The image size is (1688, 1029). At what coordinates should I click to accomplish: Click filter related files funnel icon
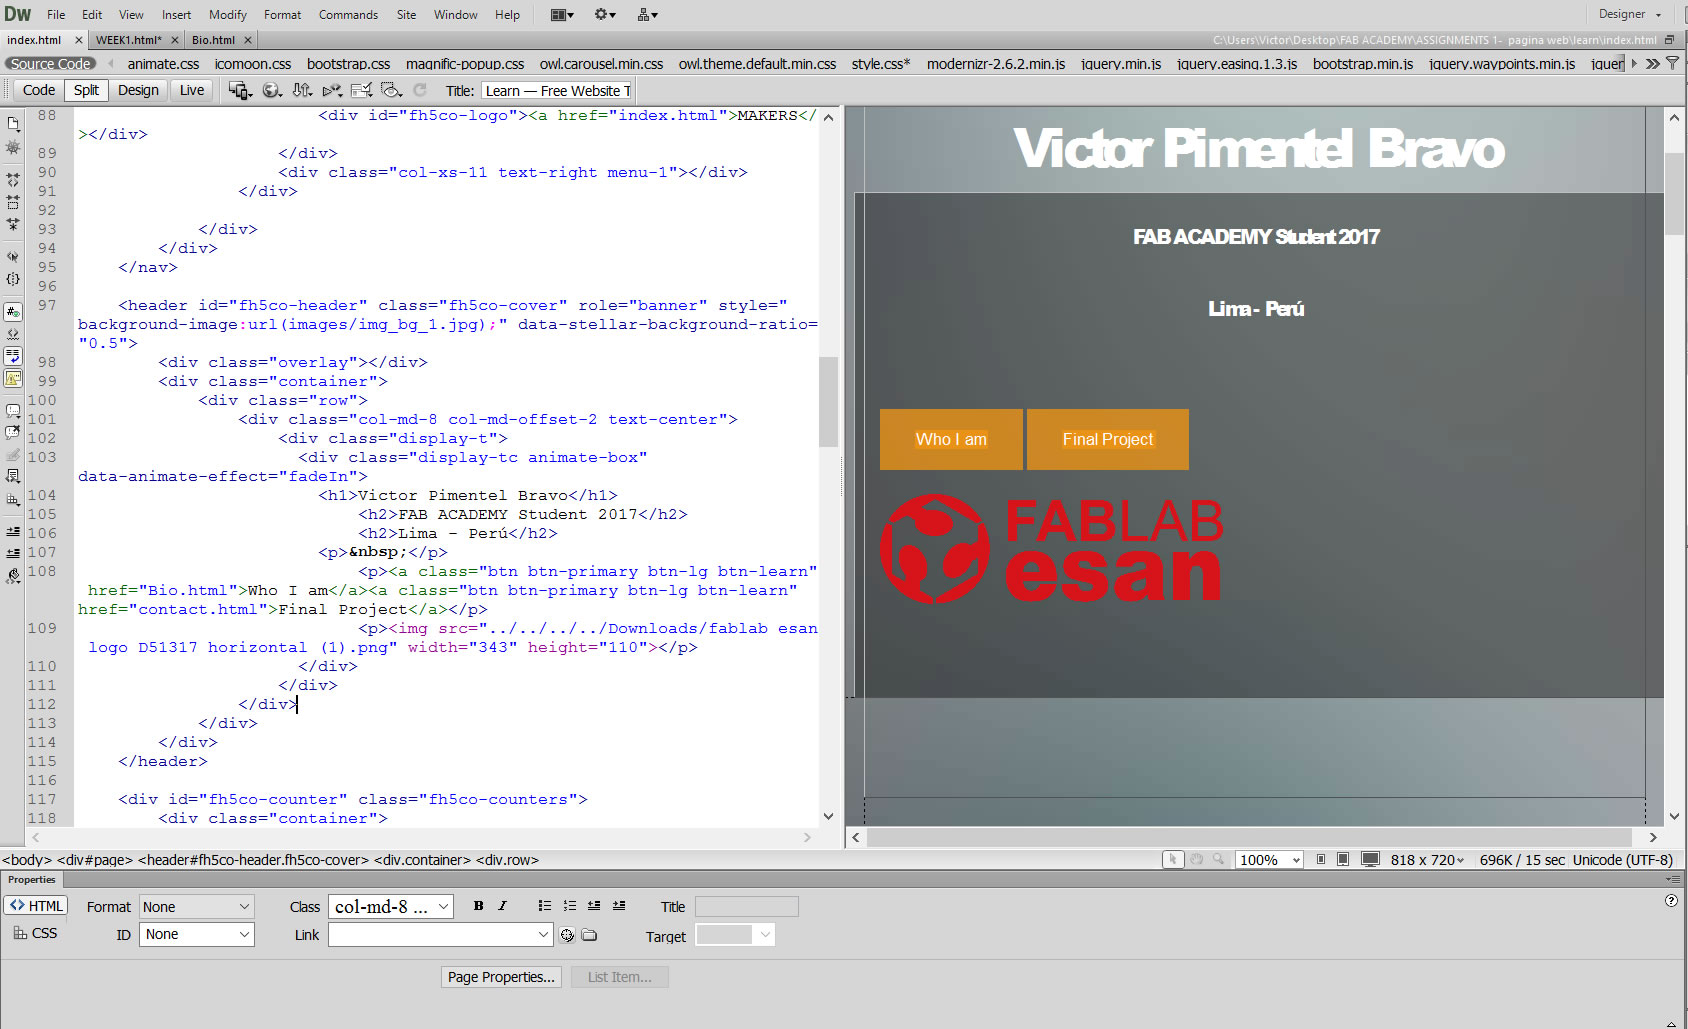click(x=1672, y=63)
